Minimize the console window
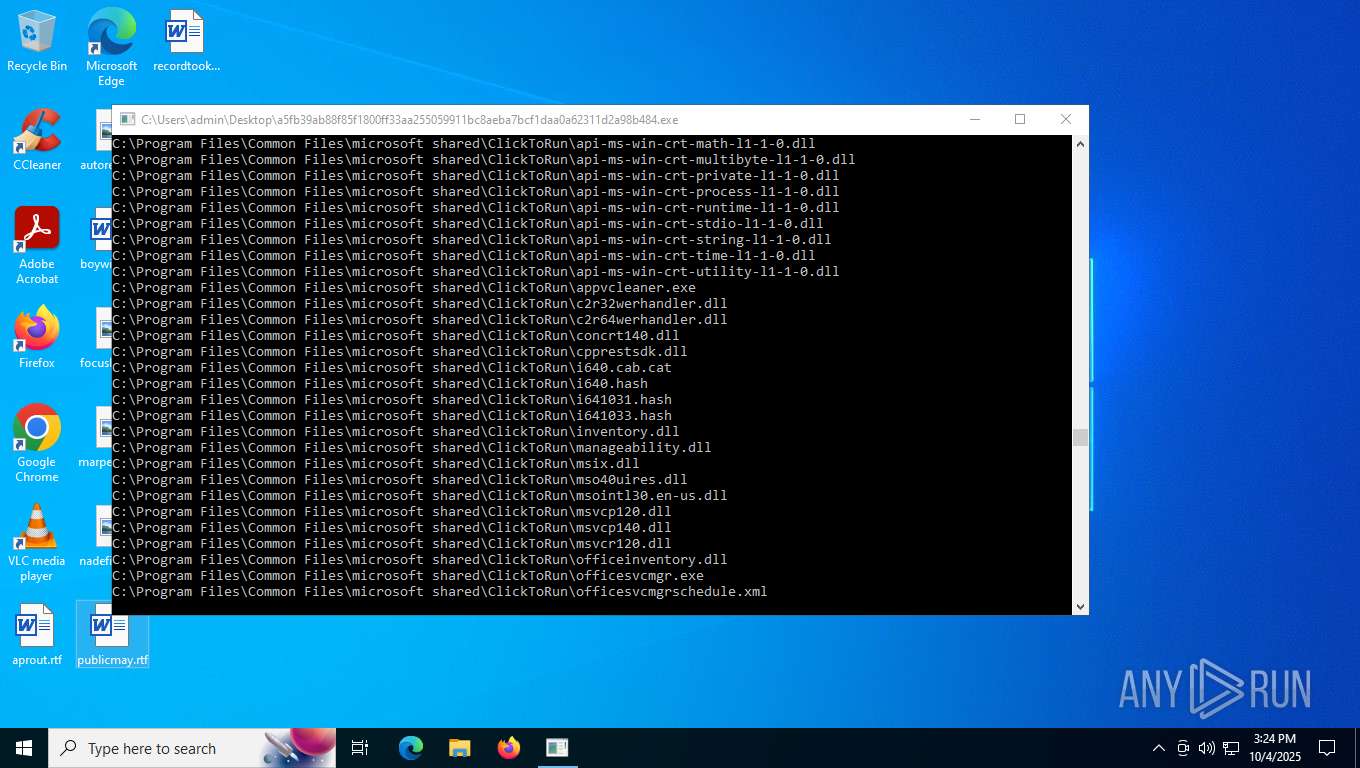The image size is (1360, 768). tap(974, 120)
